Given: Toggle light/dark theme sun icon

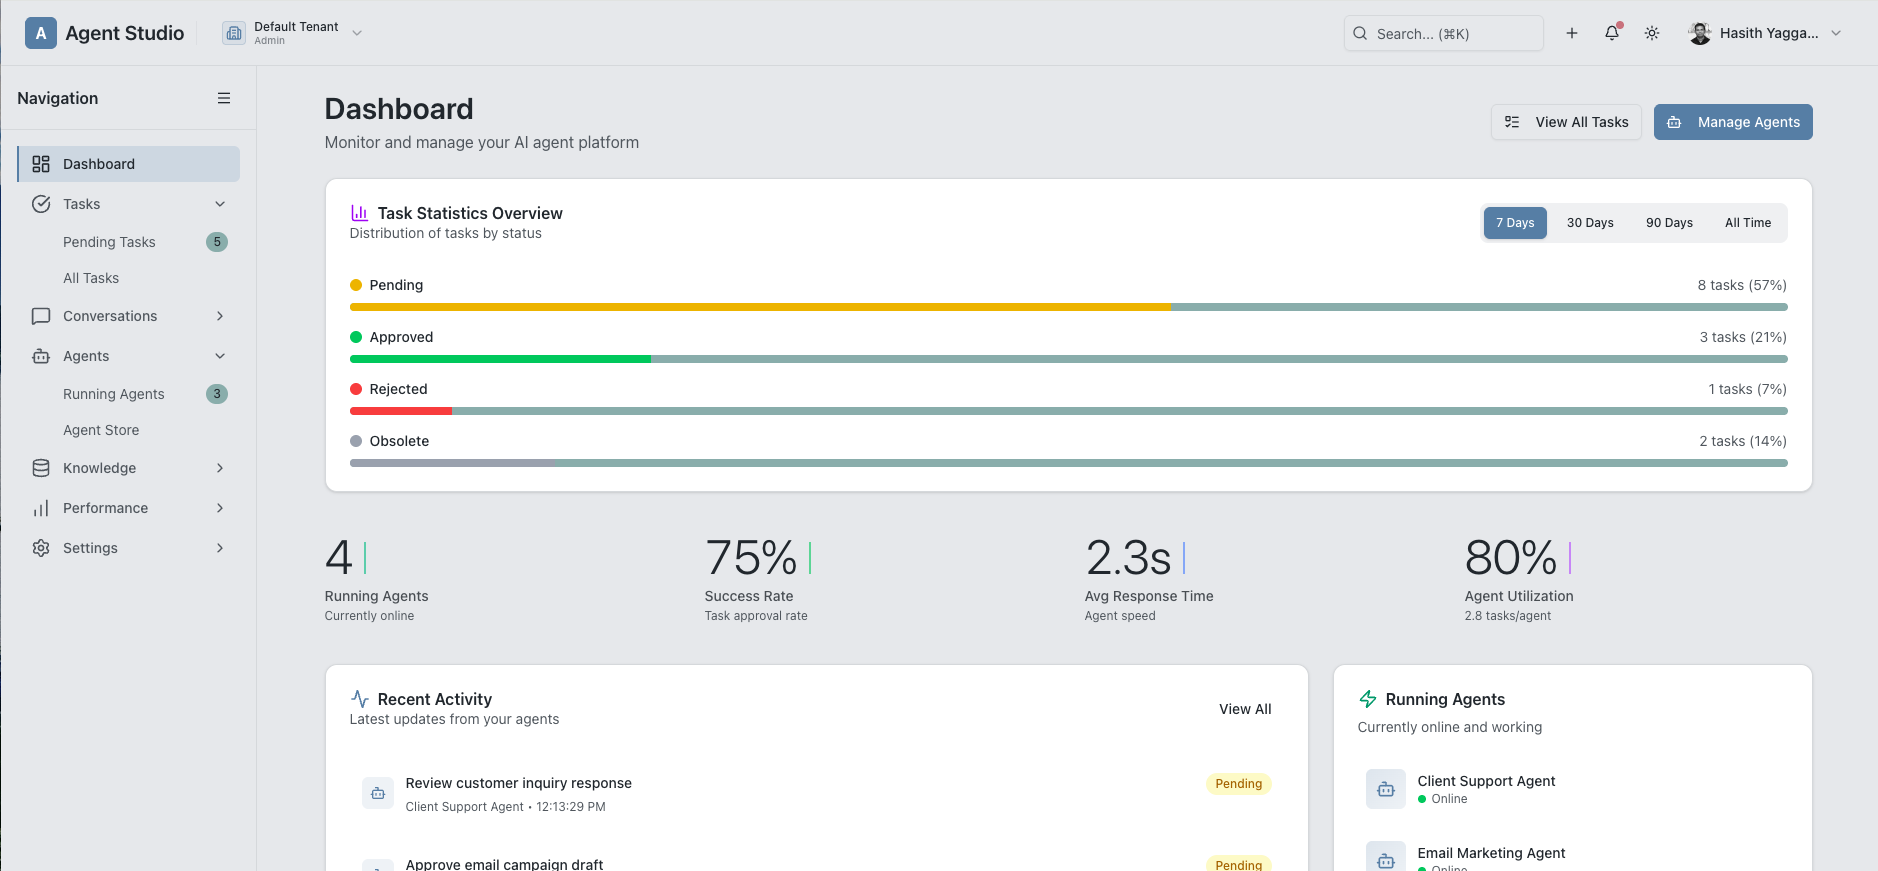Looking at the screenshot, I should tap(1652, 33).
